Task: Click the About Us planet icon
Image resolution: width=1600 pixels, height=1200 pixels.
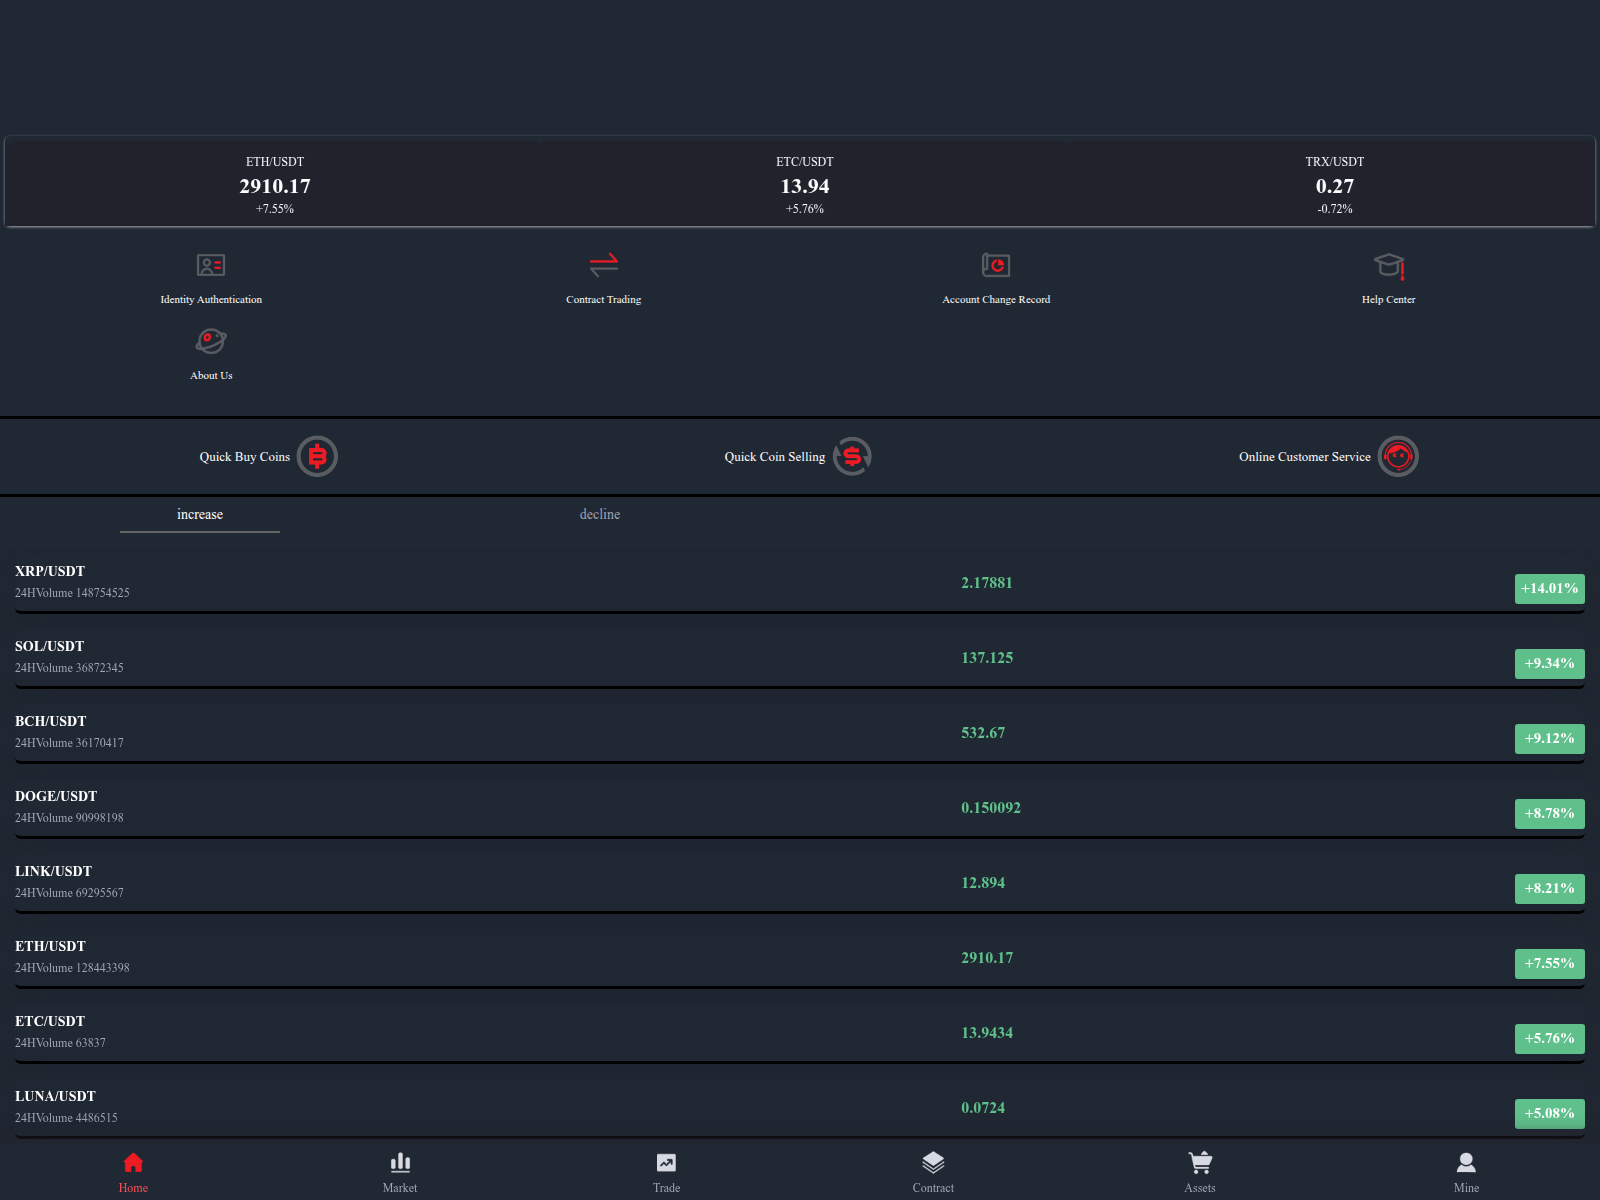Action: pyautogui.click(x=211, y=342)
